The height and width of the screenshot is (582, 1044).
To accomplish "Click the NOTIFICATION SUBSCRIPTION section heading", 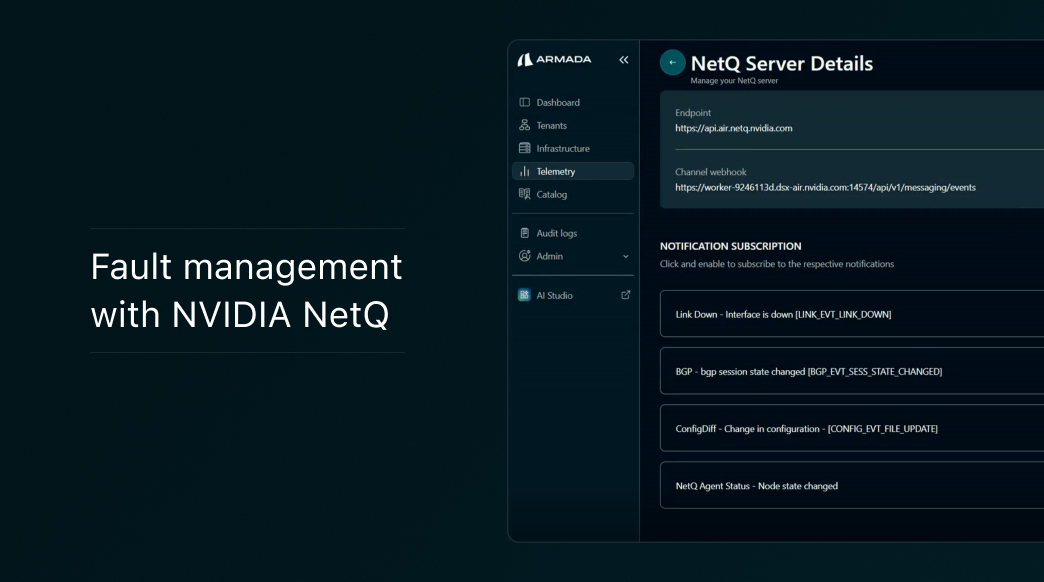I will [730, 246].
